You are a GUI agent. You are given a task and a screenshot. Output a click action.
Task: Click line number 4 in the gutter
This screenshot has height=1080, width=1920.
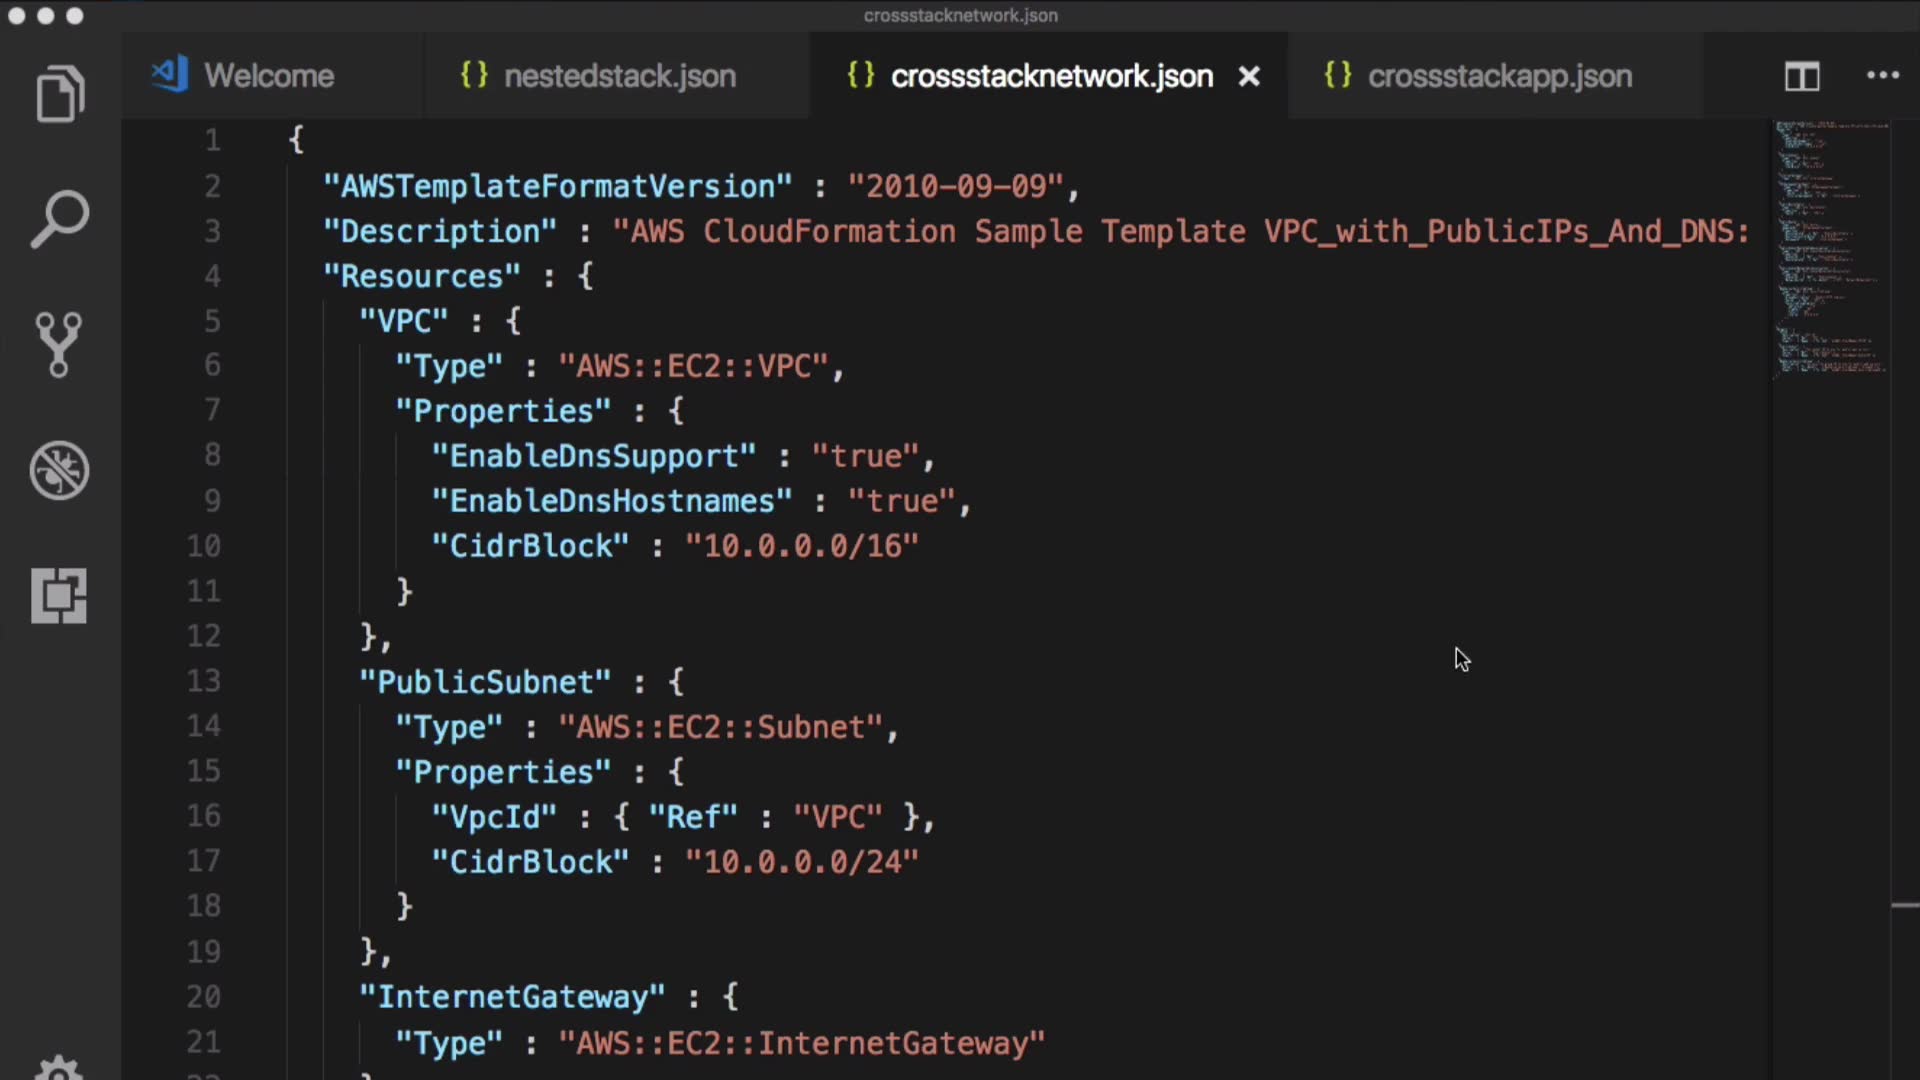[212, 276]
